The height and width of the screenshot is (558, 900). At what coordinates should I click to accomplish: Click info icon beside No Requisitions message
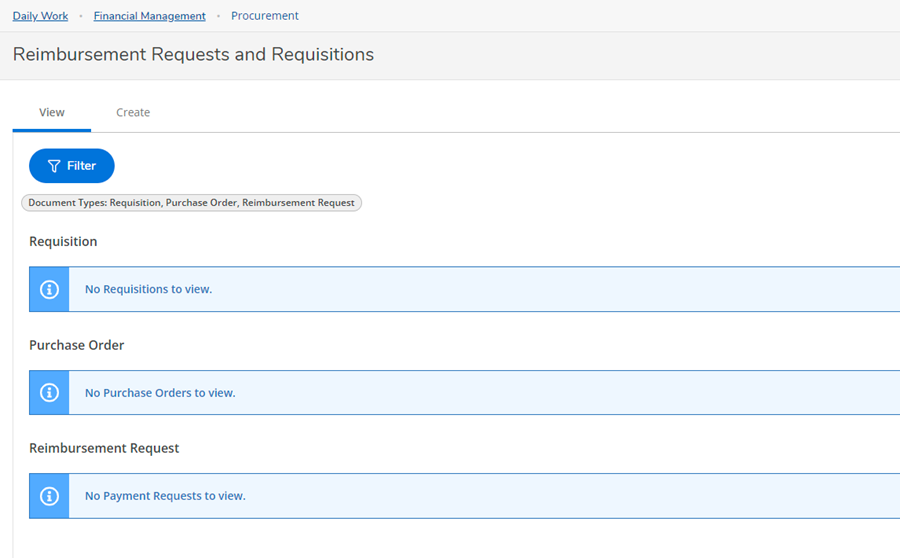click(49, 289)
